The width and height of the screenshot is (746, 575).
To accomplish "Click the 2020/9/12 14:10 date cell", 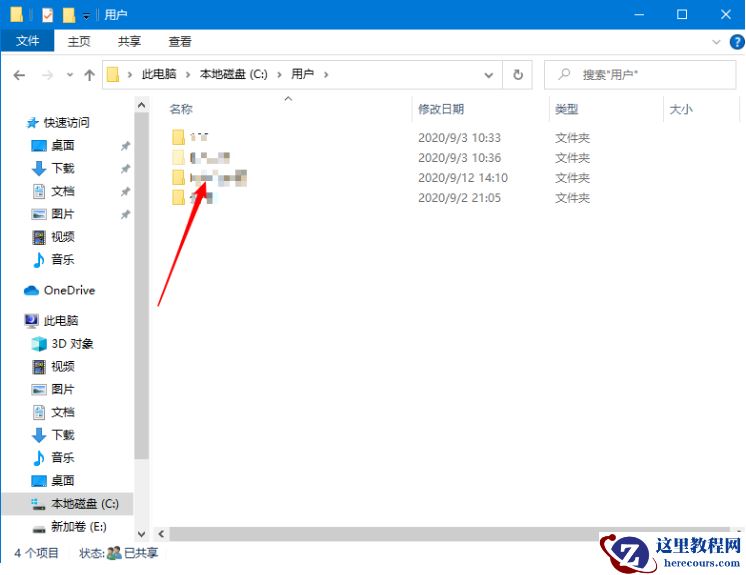I will [x=463, y=177].
